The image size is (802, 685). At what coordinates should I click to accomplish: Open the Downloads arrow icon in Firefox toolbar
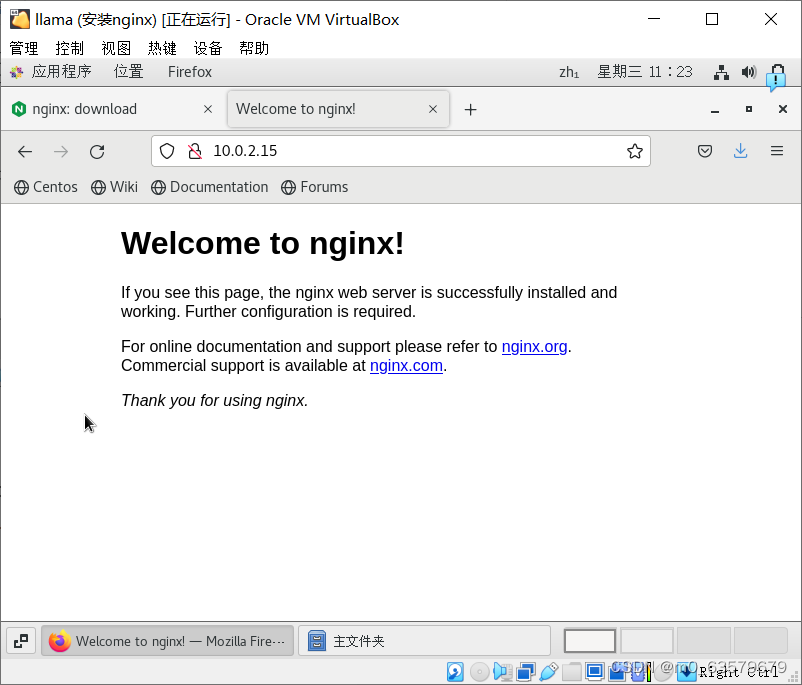pyautogui.click(x=740, y=151)
